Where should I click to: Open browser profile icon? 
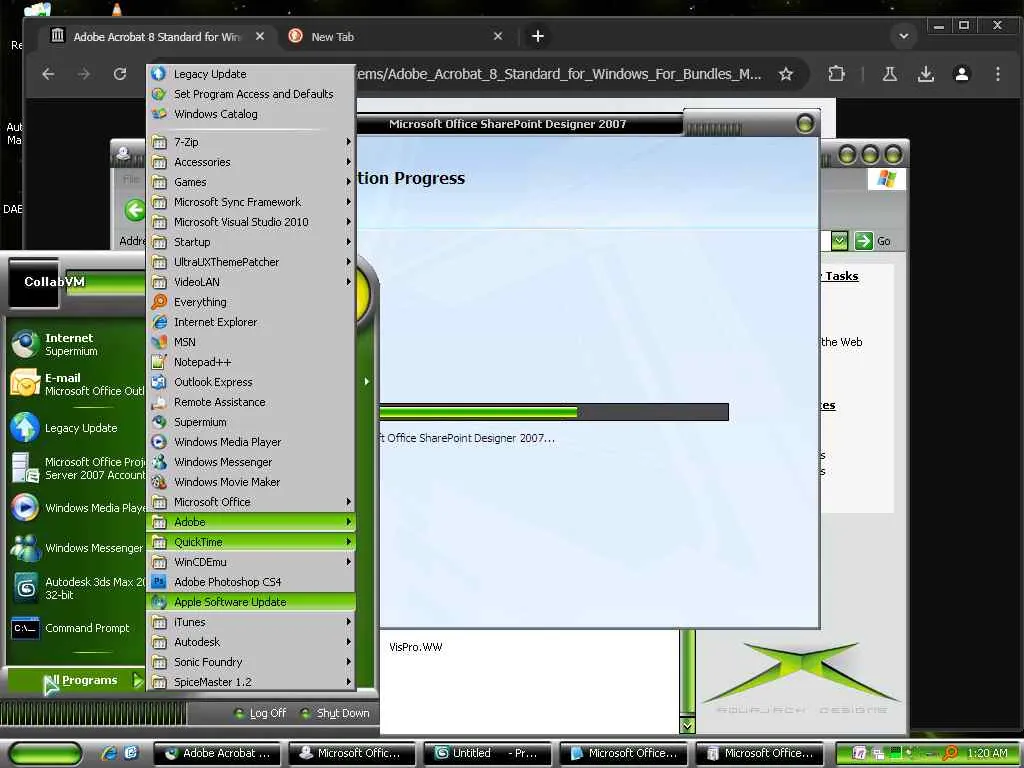(x=961, y=74)
